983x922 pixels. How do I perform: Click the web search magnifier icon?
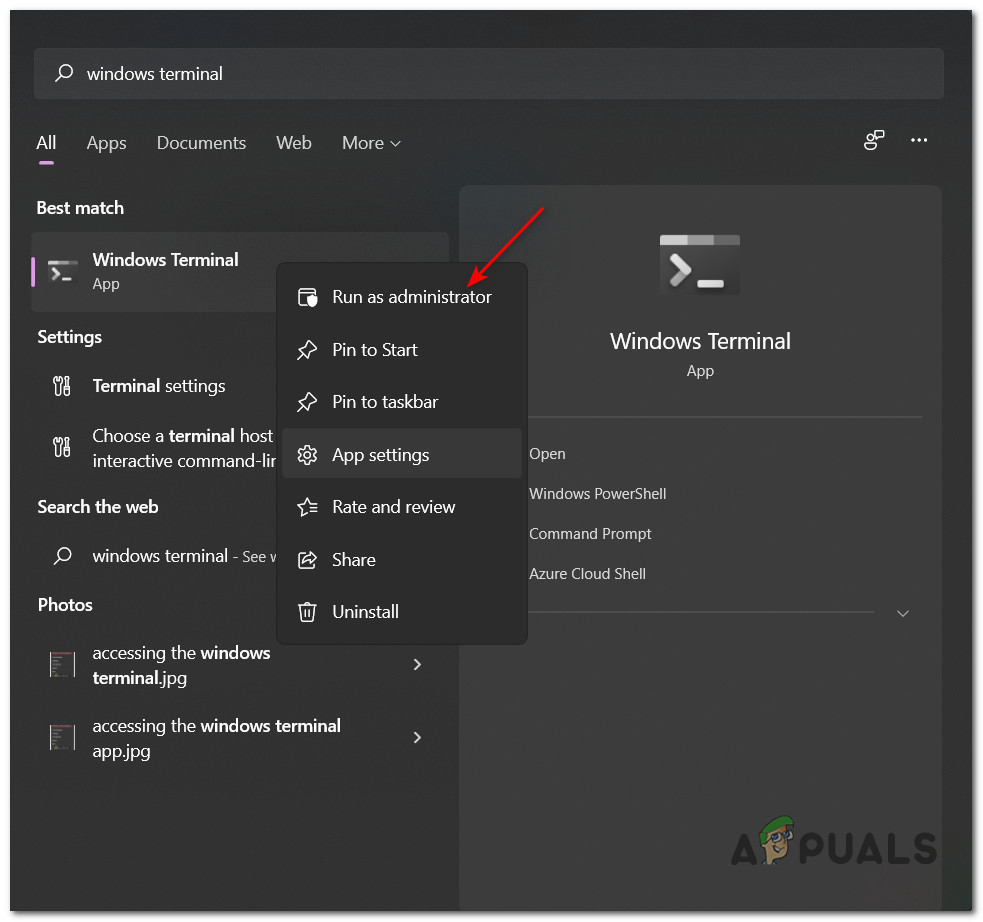coord(63,555)
